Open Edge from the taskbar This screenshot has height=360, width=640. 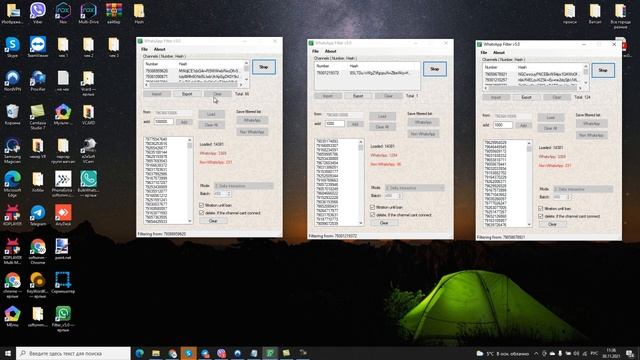coord(140,353)
